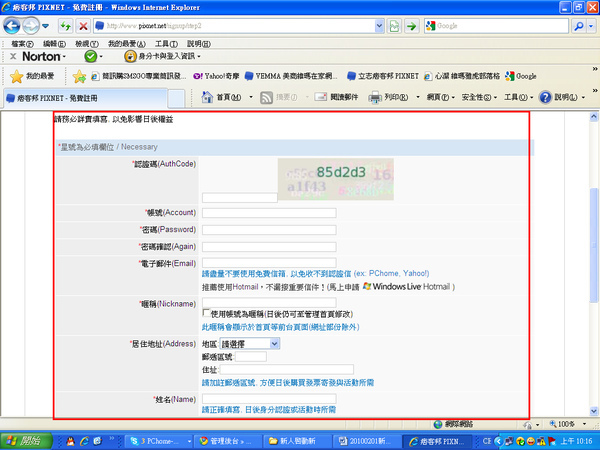
Task: Open the 立志痞客邦 PIXNET bookmark
Action: click(383, 76)
